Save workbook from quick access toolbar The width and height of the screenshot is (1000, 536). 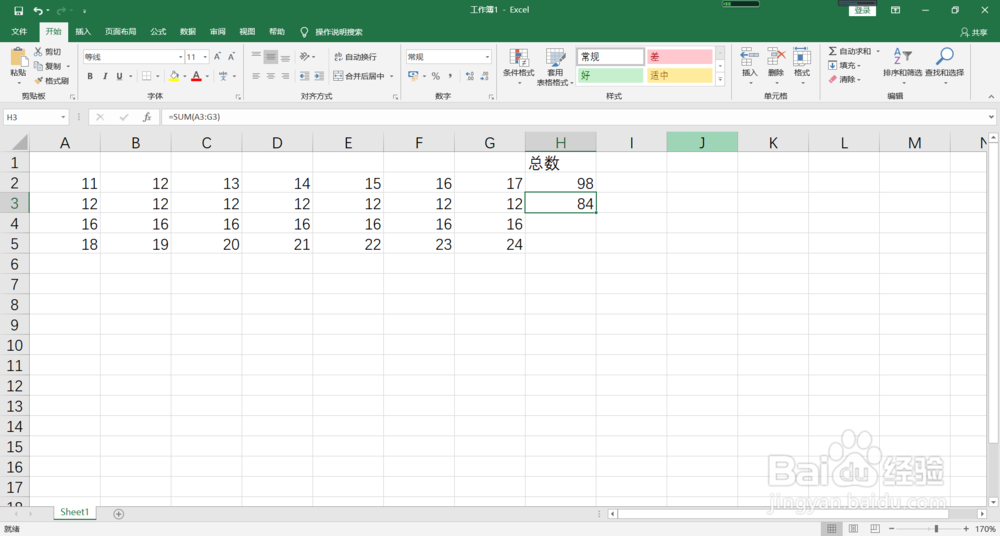pos(18,11)
